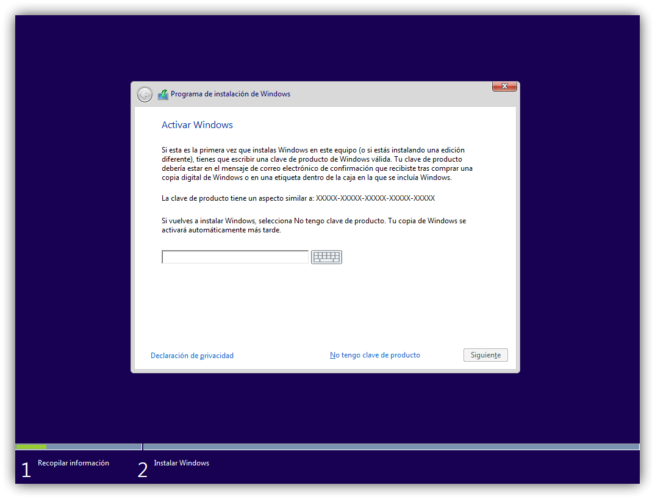Click the green segment of the progress bar

point(30,447)
